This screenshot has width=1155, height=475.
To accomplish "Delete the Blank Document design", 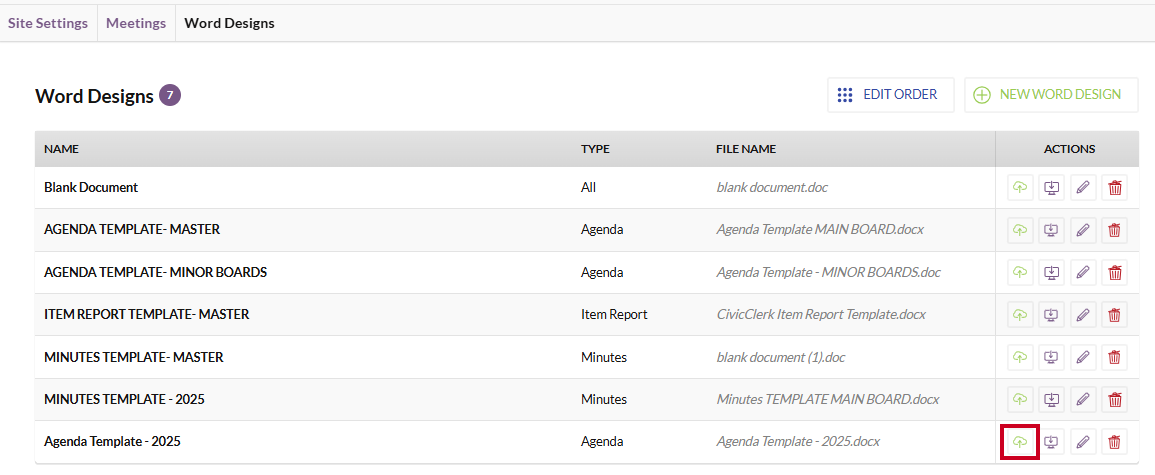I will [x=1114, y=188].
